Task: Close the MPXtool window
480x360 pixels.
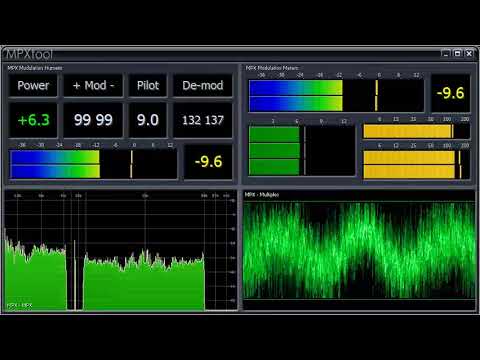Action: pyautogui.click(x=469, y=53)
